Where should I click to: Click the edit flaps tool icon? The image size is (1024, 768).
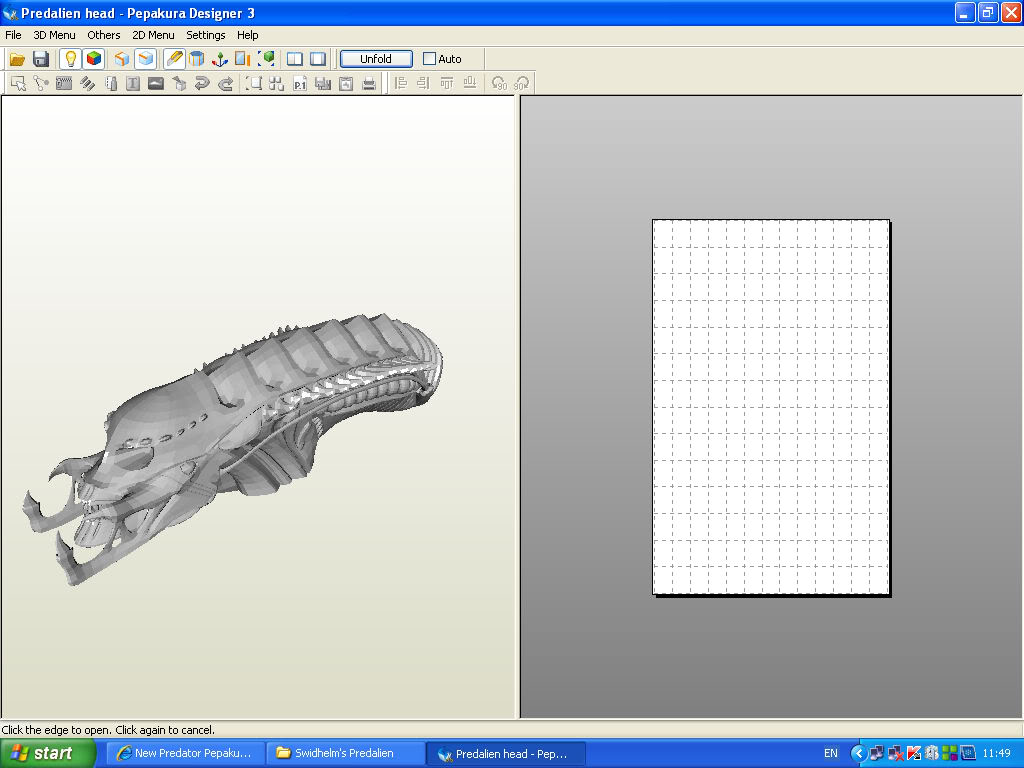64,84
